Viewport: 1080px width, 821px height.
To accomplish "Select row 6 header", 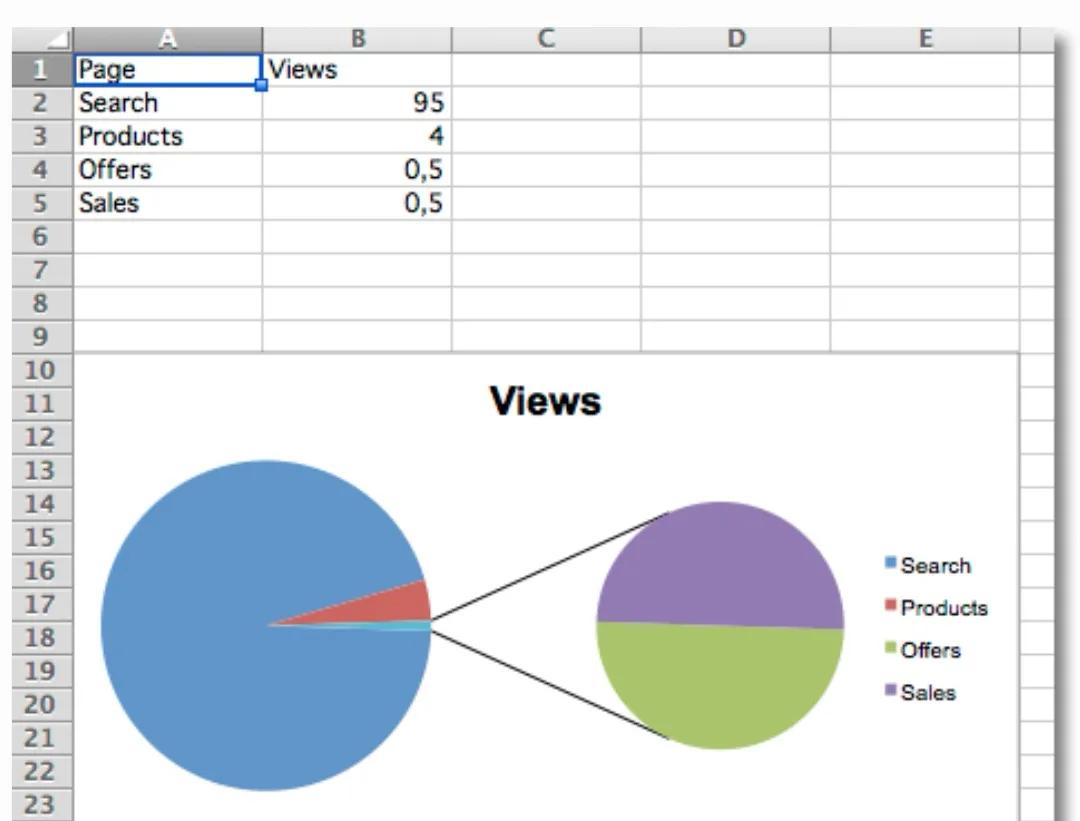I will [x=42, y=236].
